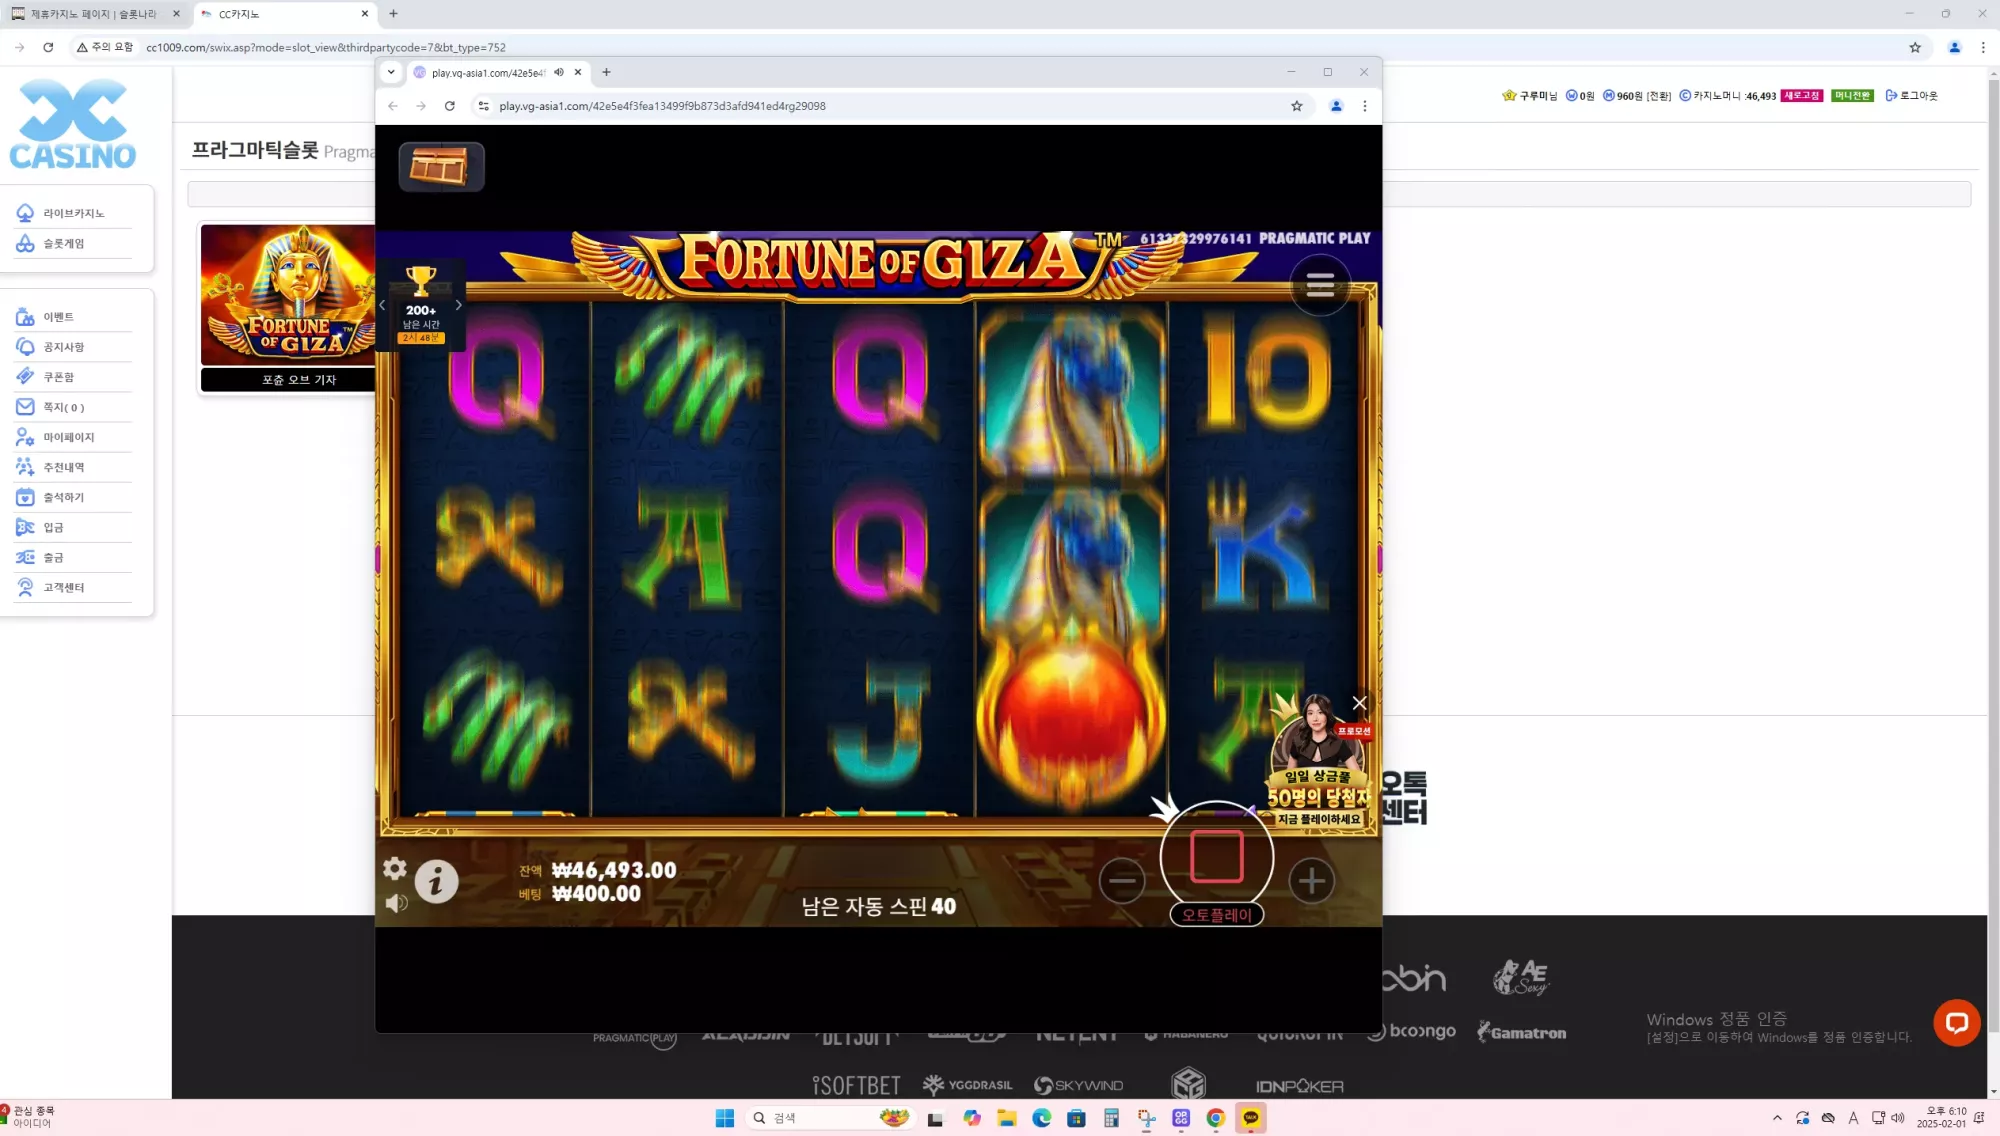Image resolution: width=2000 pixels, height=1136 pixels.
Task: Mute the play.vg-asia1.com tab audio
Action: click(x=559, y=72)
